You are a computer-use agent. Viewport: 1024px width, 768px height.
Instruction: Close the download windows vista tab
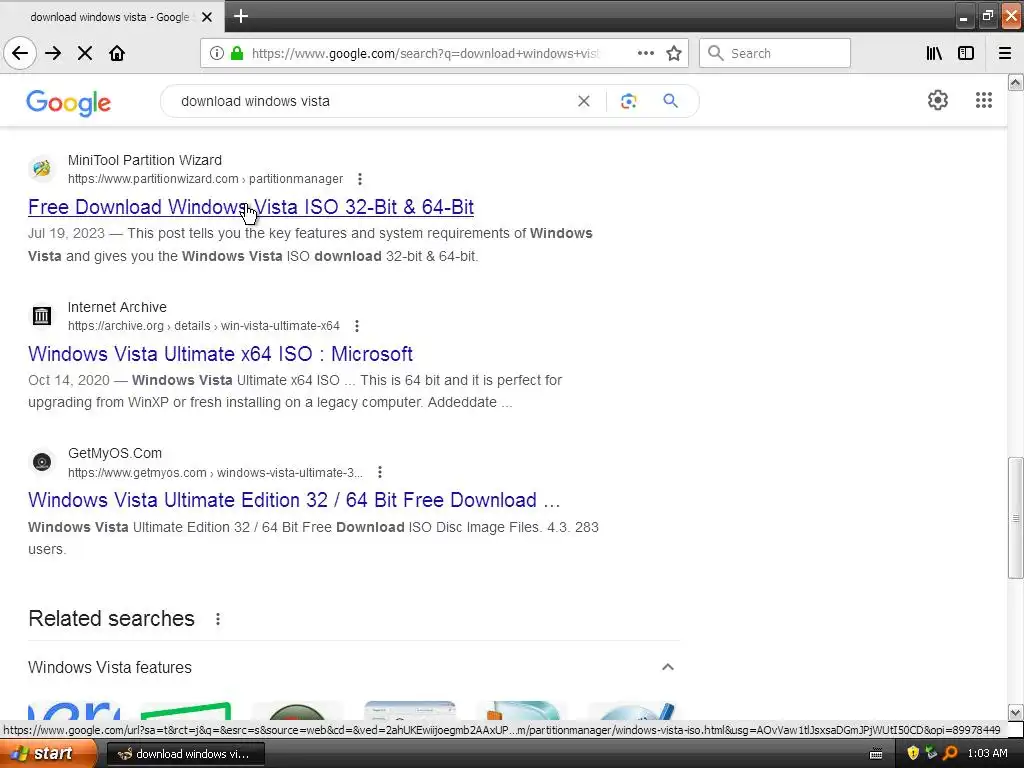[207, 17]
